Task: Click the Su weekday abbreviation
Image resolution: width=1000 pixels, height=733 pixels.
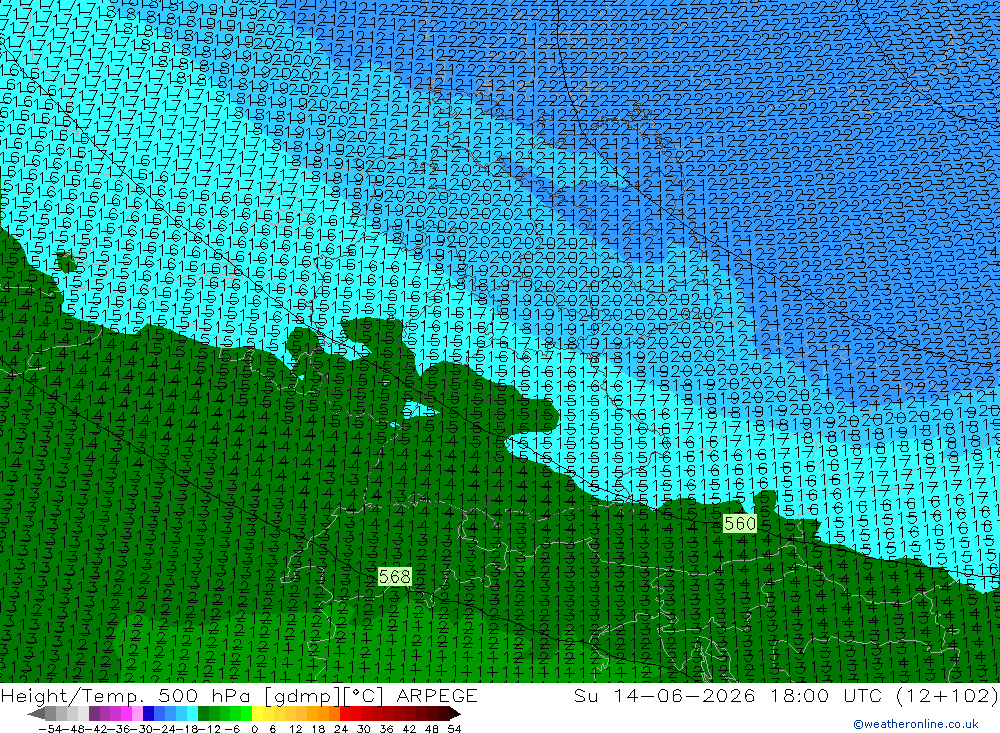Action: tap(586, 695)
